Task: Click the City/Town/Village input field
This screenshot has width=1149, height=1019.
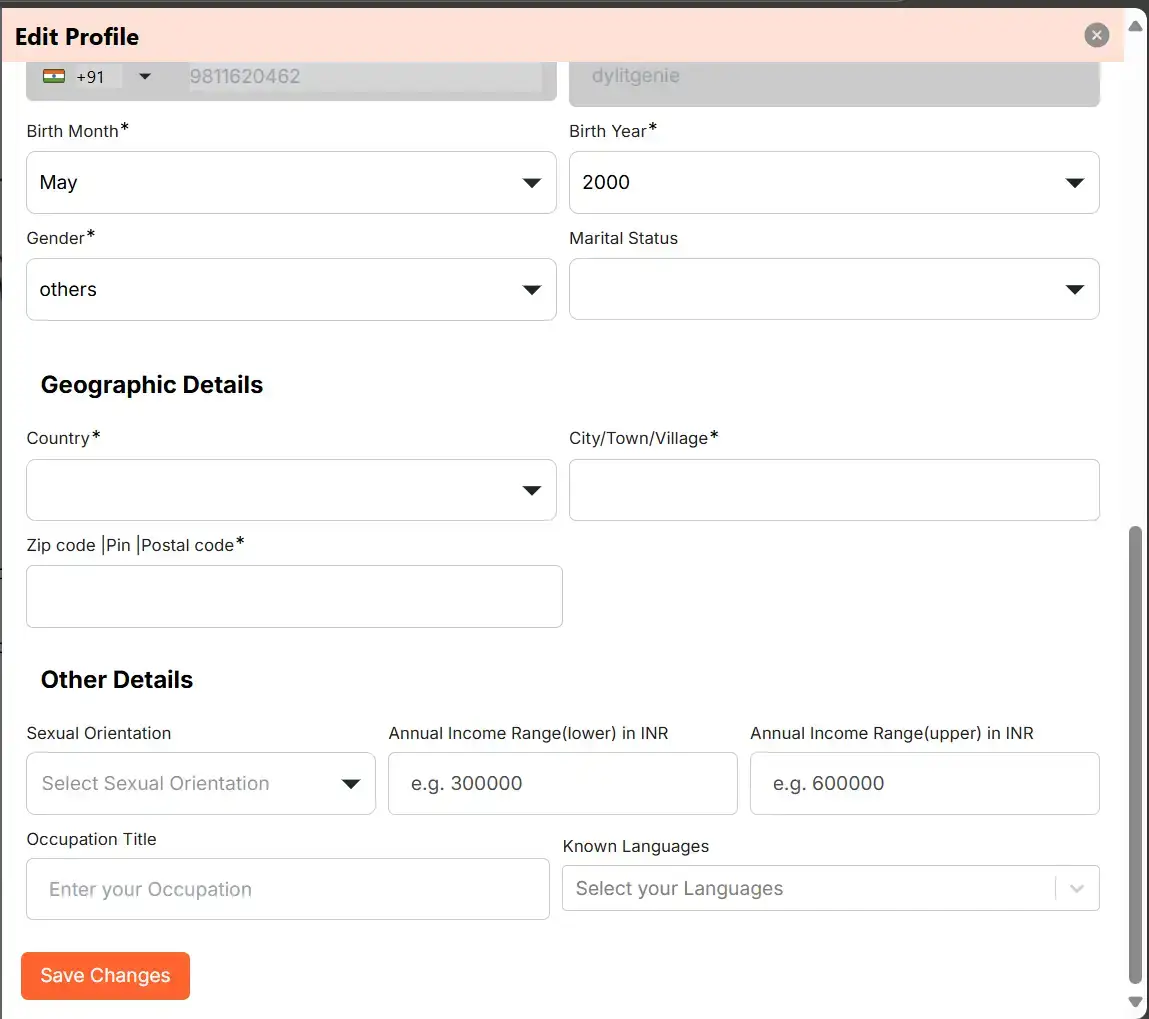Action: [834, 490]
